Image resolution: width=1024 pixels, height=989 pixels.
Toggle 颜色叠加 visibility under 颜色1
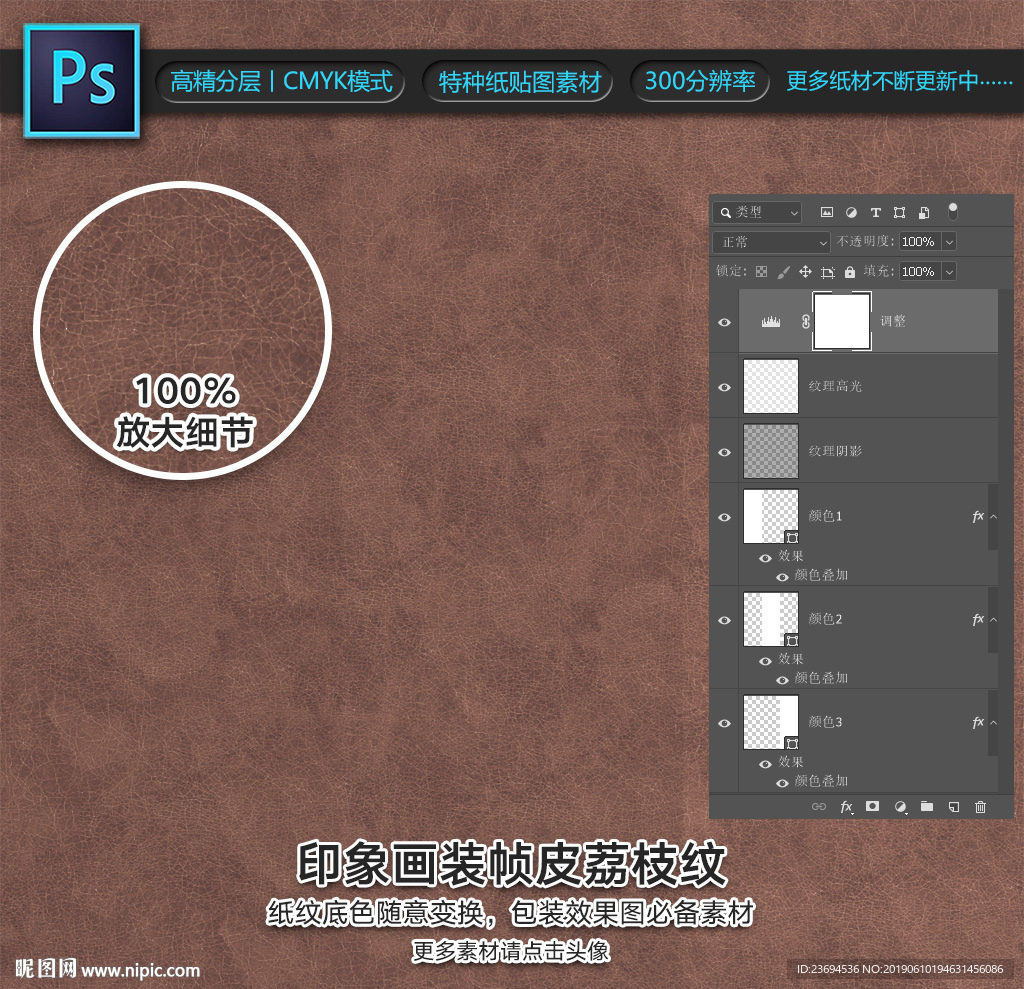[x=782, y=577]
